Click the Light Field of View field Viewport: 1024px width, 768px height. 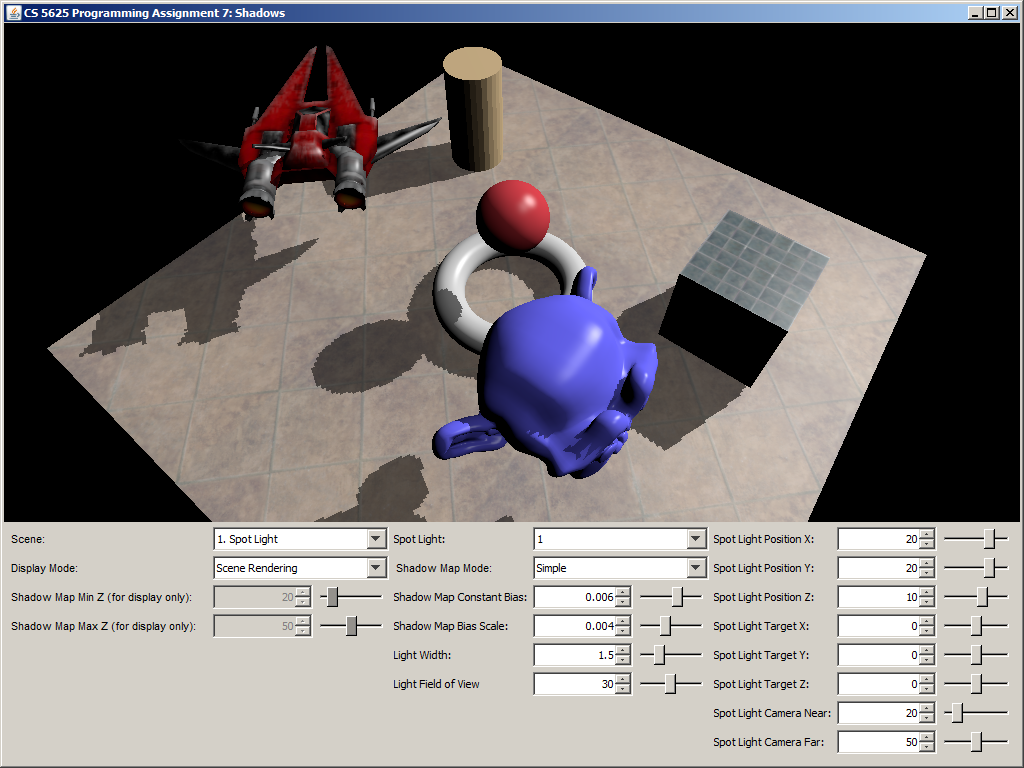point(574,684)
